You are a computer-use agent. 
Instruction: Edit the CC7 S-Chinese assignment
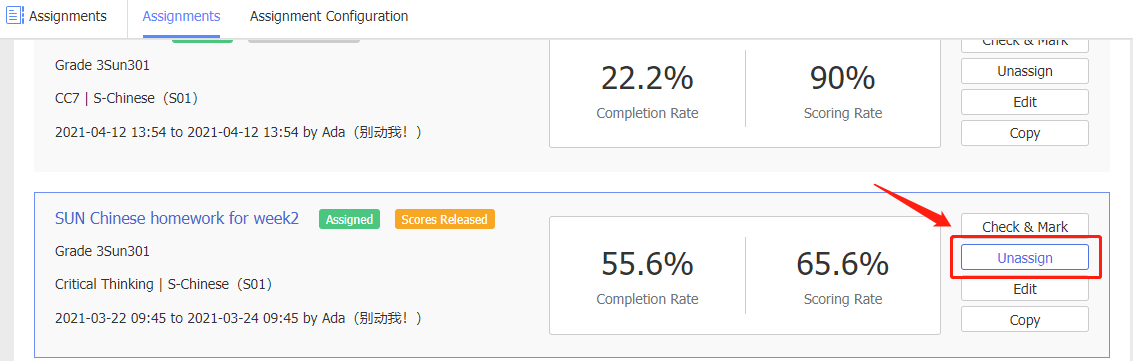[x=1025, y=102]
